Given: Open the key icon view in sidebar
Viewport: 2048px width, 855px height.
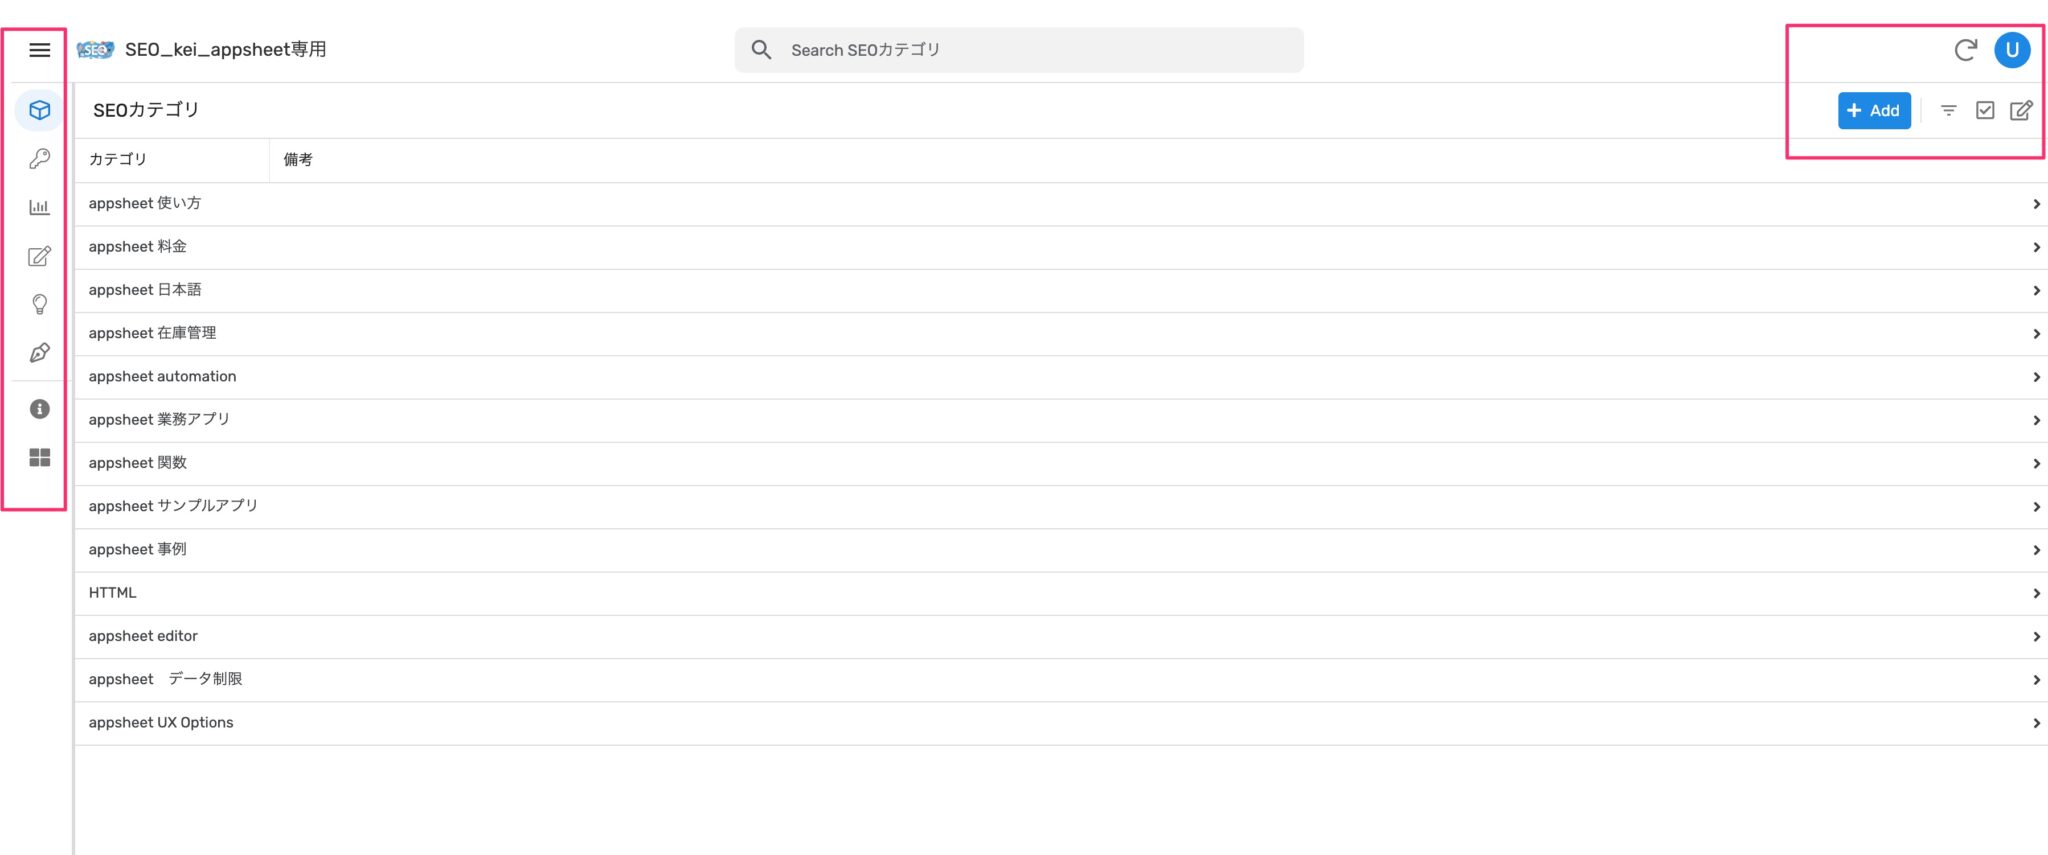Looking at the screenshot, I should [40, 158].
